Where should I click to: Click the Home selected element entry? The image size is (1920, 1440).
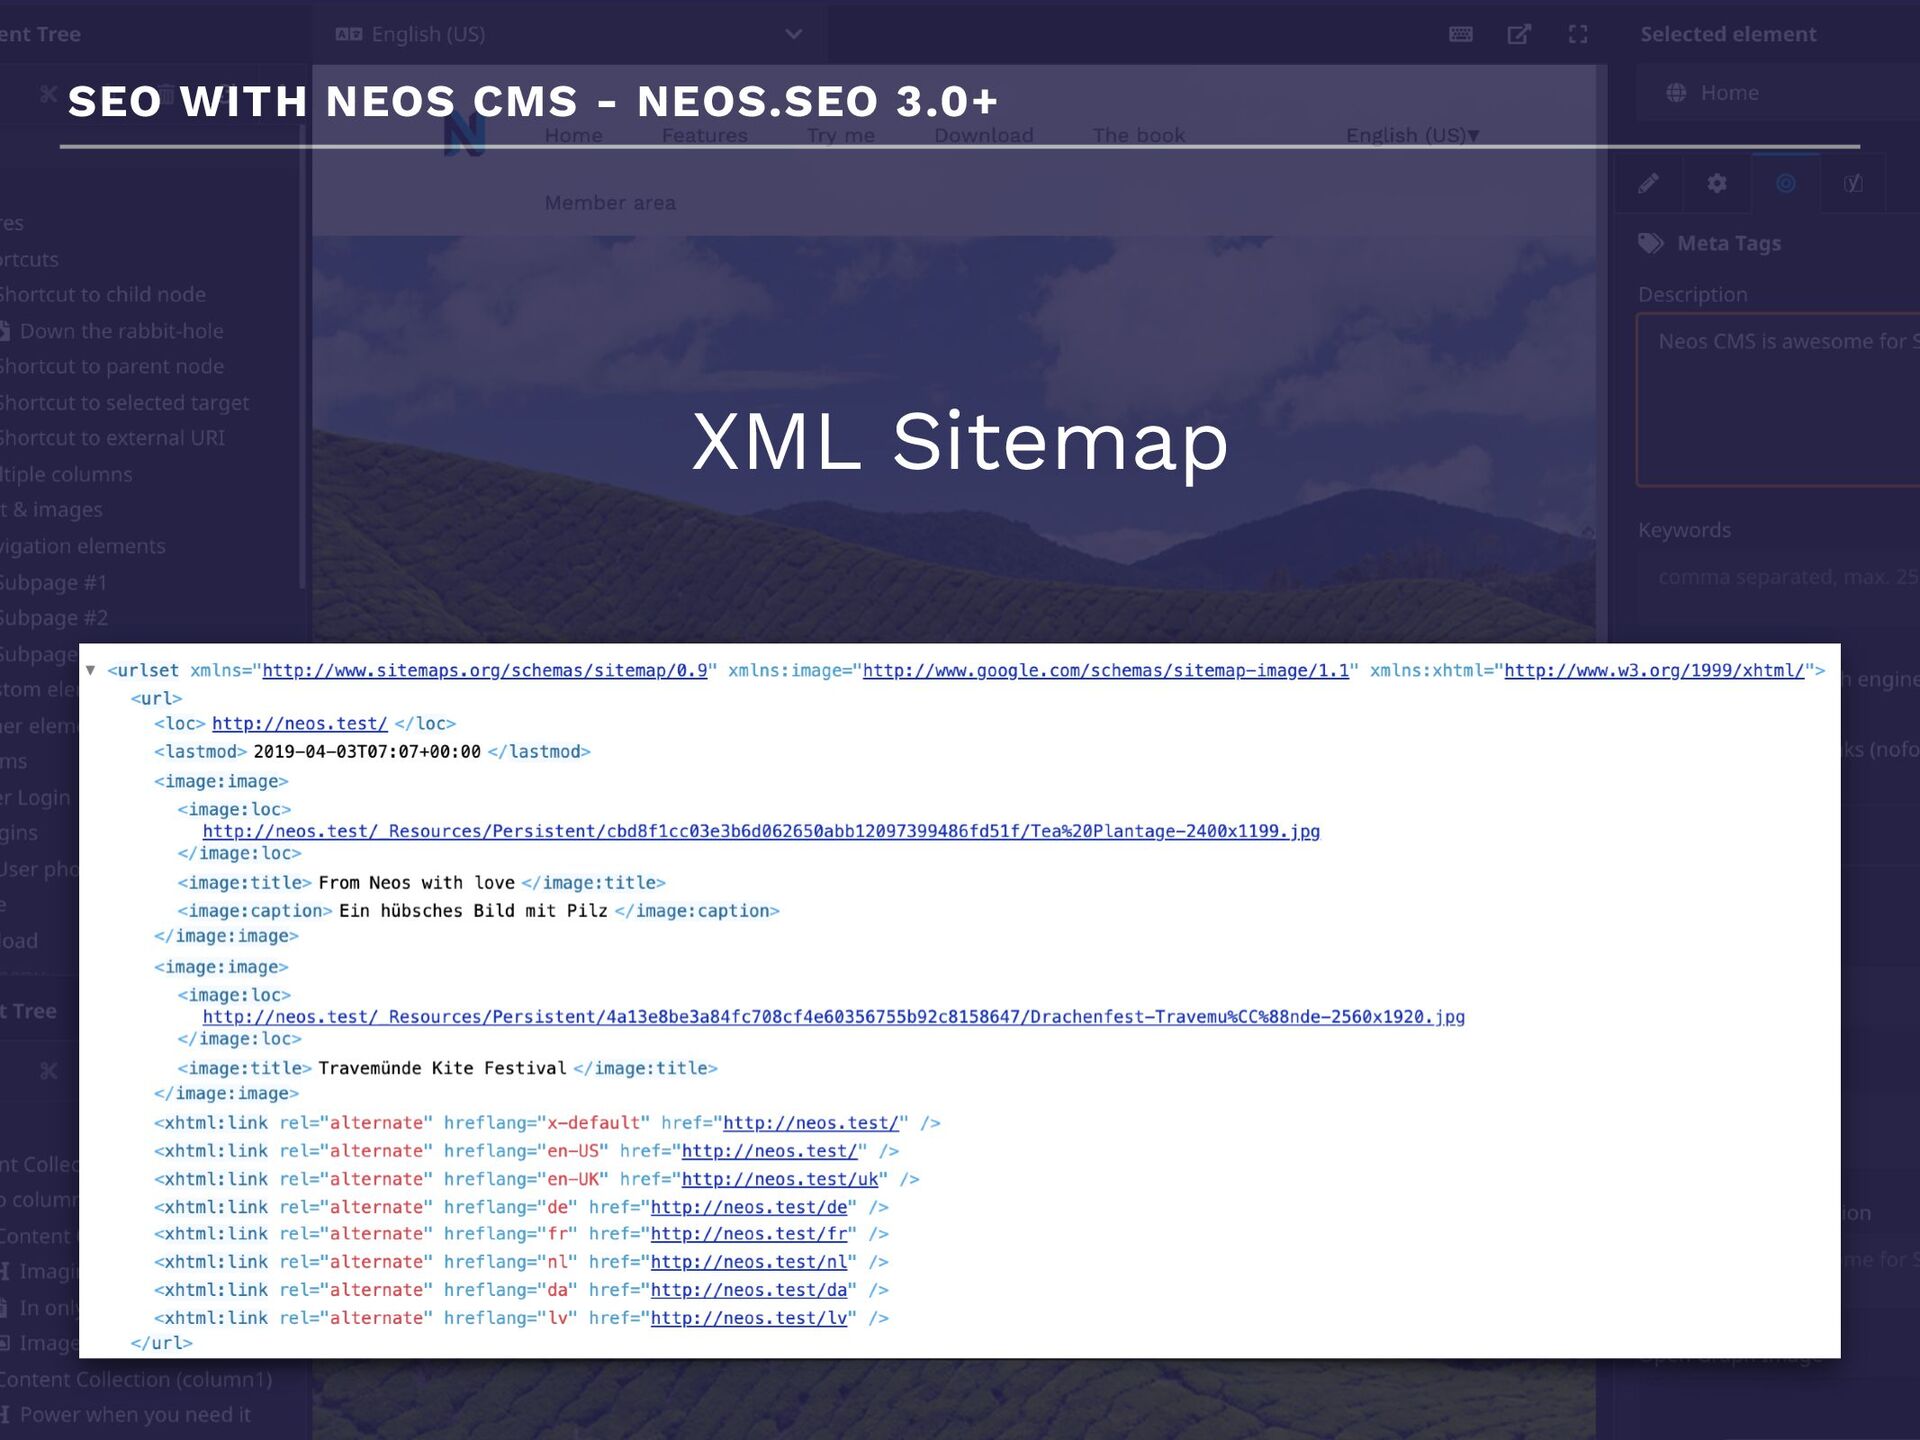pyautogui.click(x=1778, y=93)
